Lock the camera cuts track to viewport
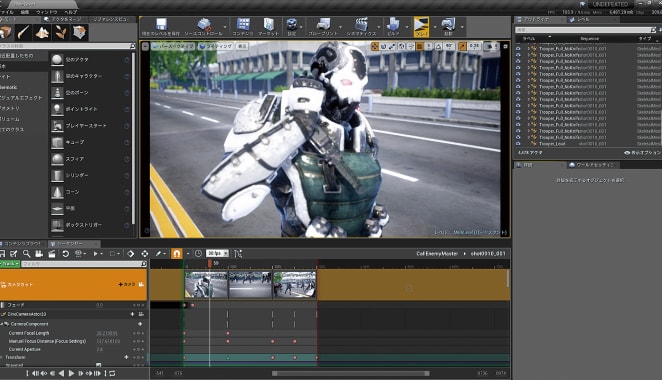Image resolution: width=662 pixels, height=380 pixels. click(x=141, y=285)
